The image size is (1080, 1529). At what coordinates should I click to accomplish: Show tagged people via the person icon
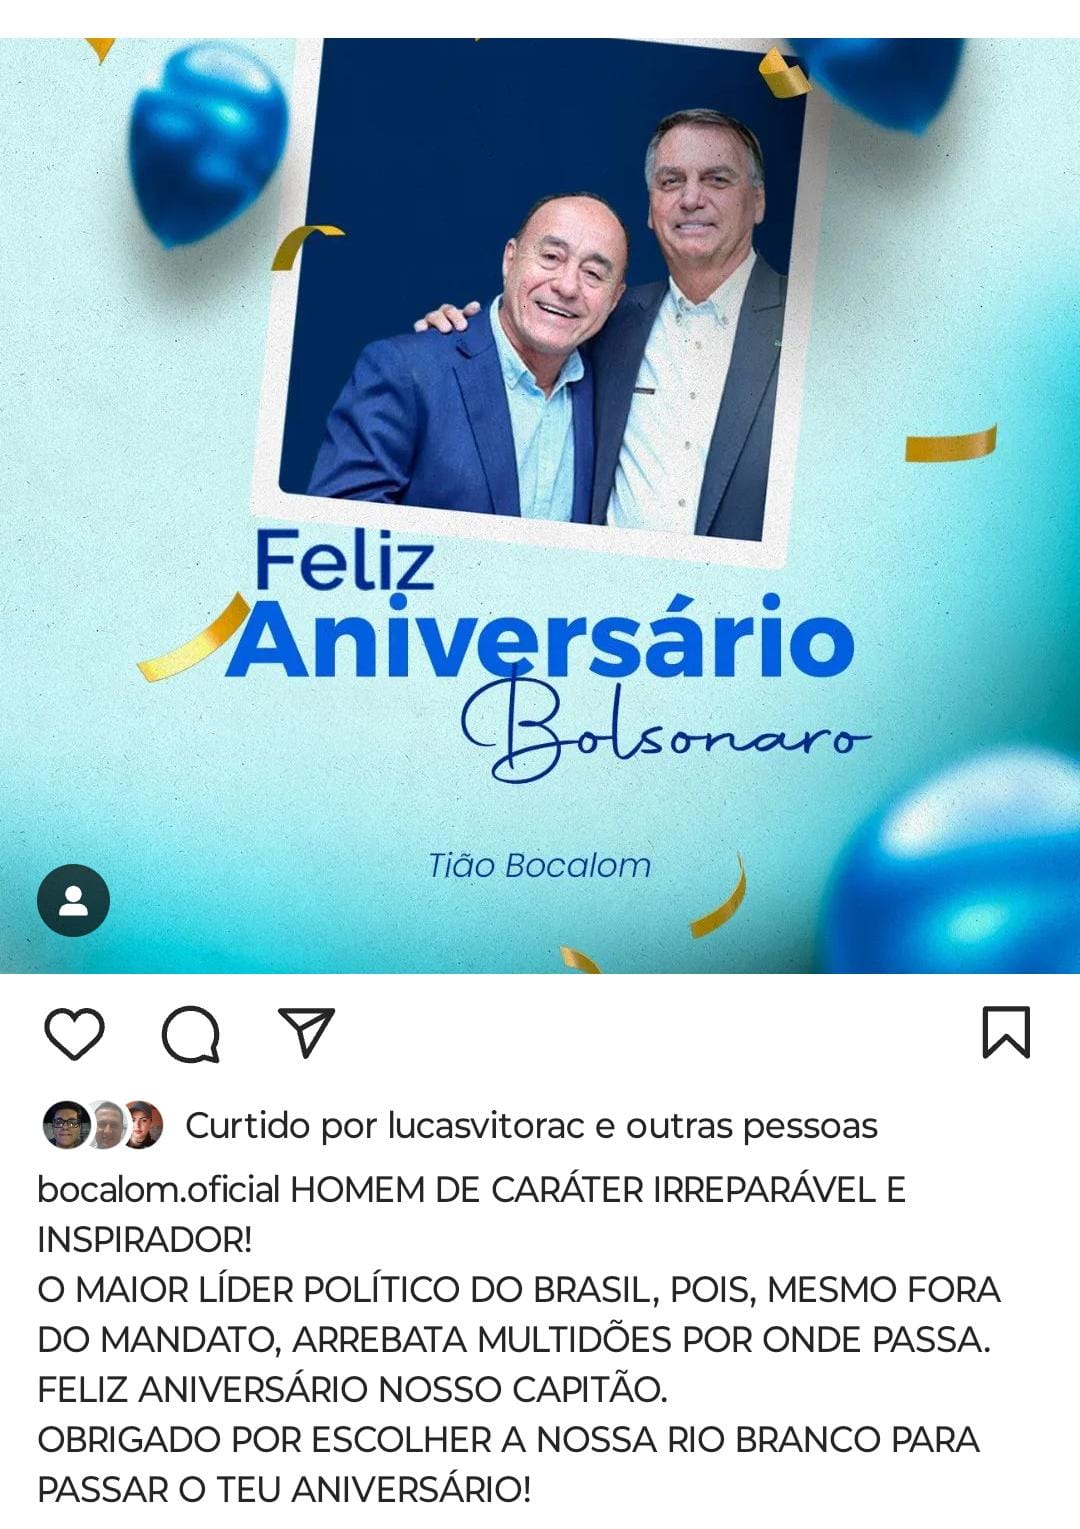[x=73, y=900]
